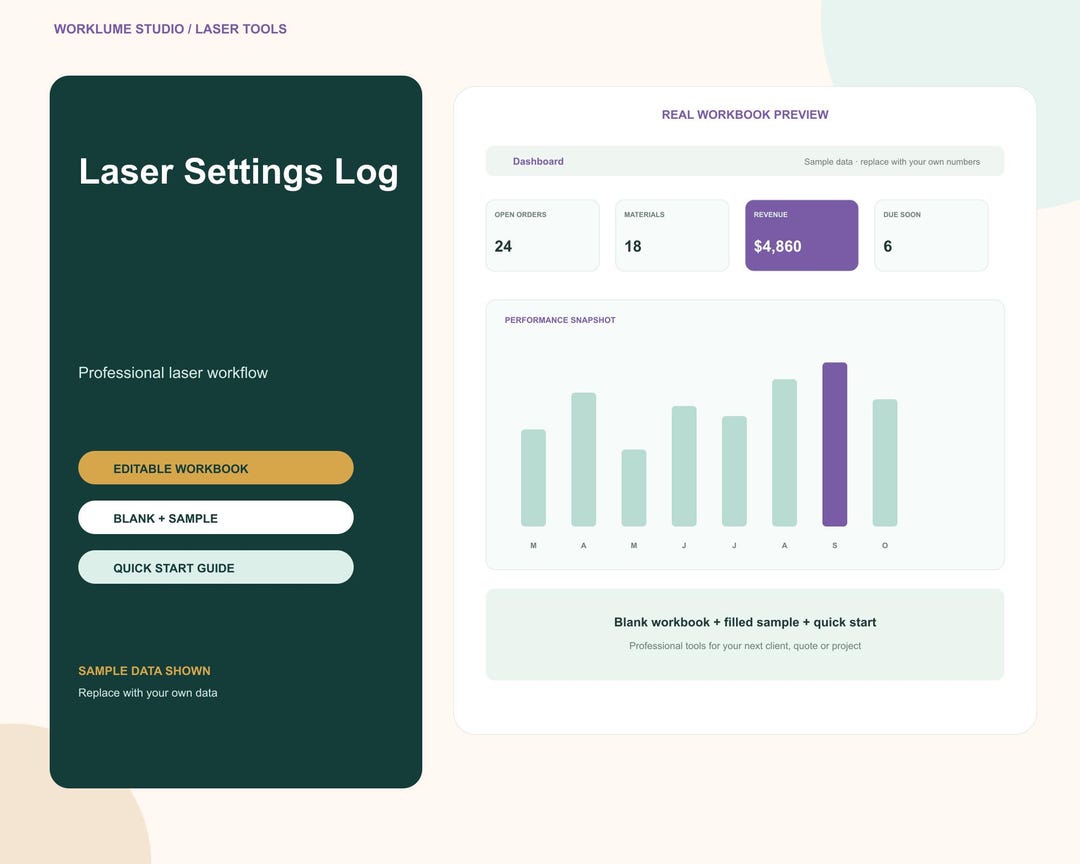Click the PERFORMANCE SNAPSHOT label

(560, 320)
